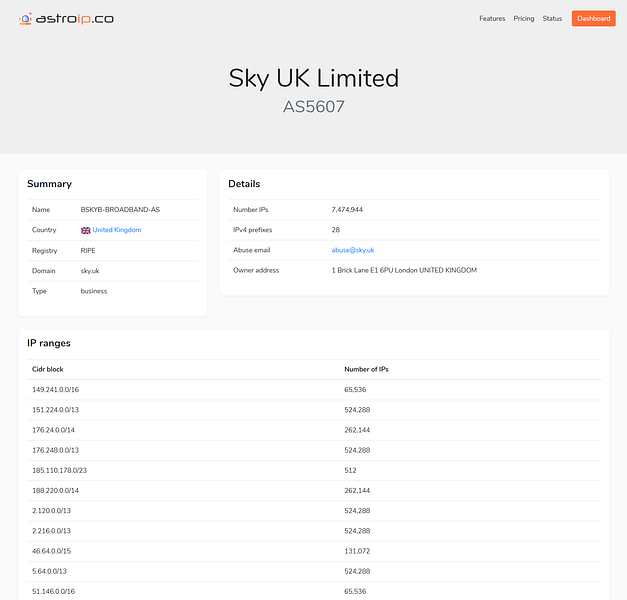This screenshot has width=627, height=600.
Task: Open the Pricing page
Action: (523, 18)
